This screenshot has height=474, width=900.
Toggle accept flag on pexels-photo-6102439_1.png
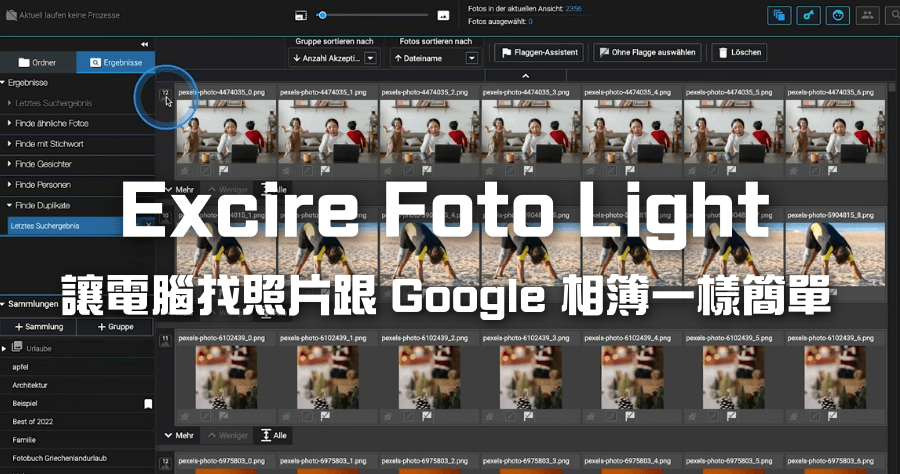(325, 416)
